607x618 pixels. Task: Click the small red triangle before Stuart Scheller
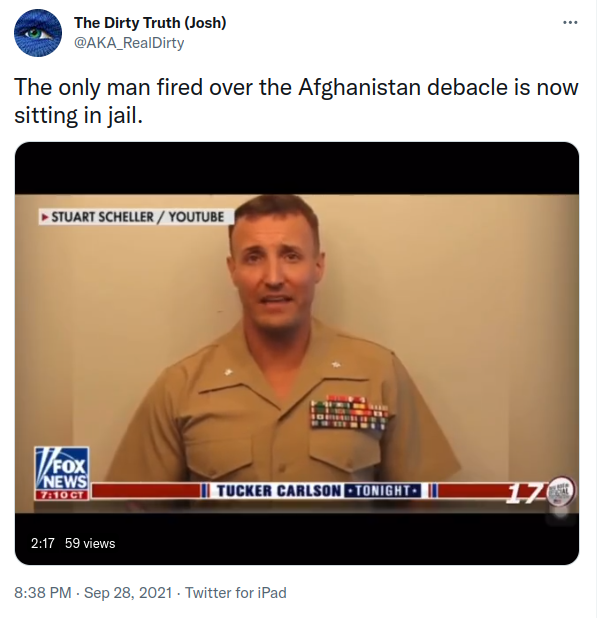point(45,217)
